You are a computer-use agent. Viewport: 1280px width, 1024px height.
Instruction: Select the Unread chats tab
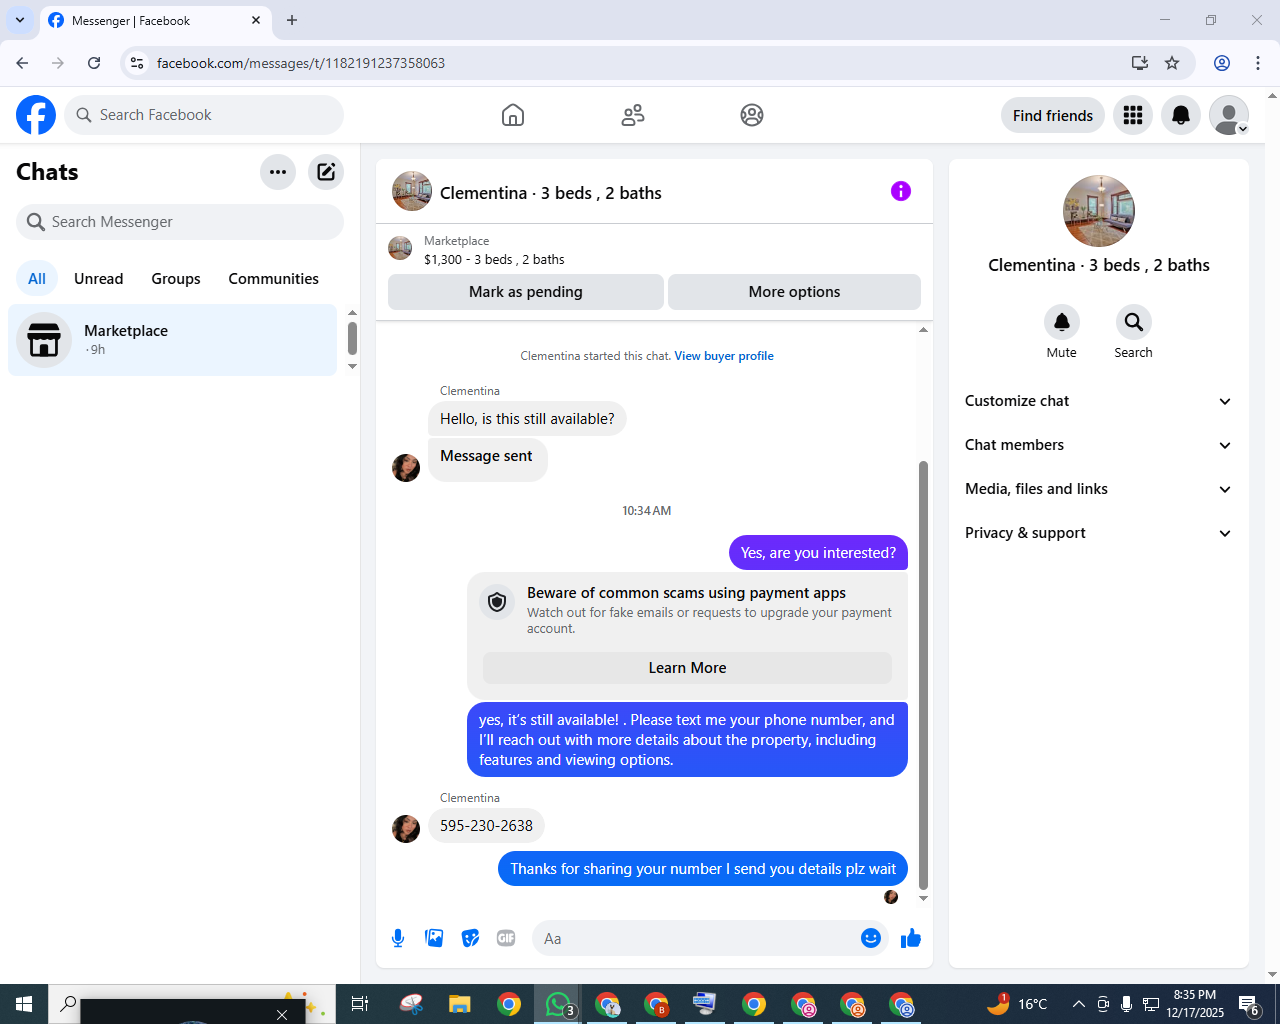(99, 279)
